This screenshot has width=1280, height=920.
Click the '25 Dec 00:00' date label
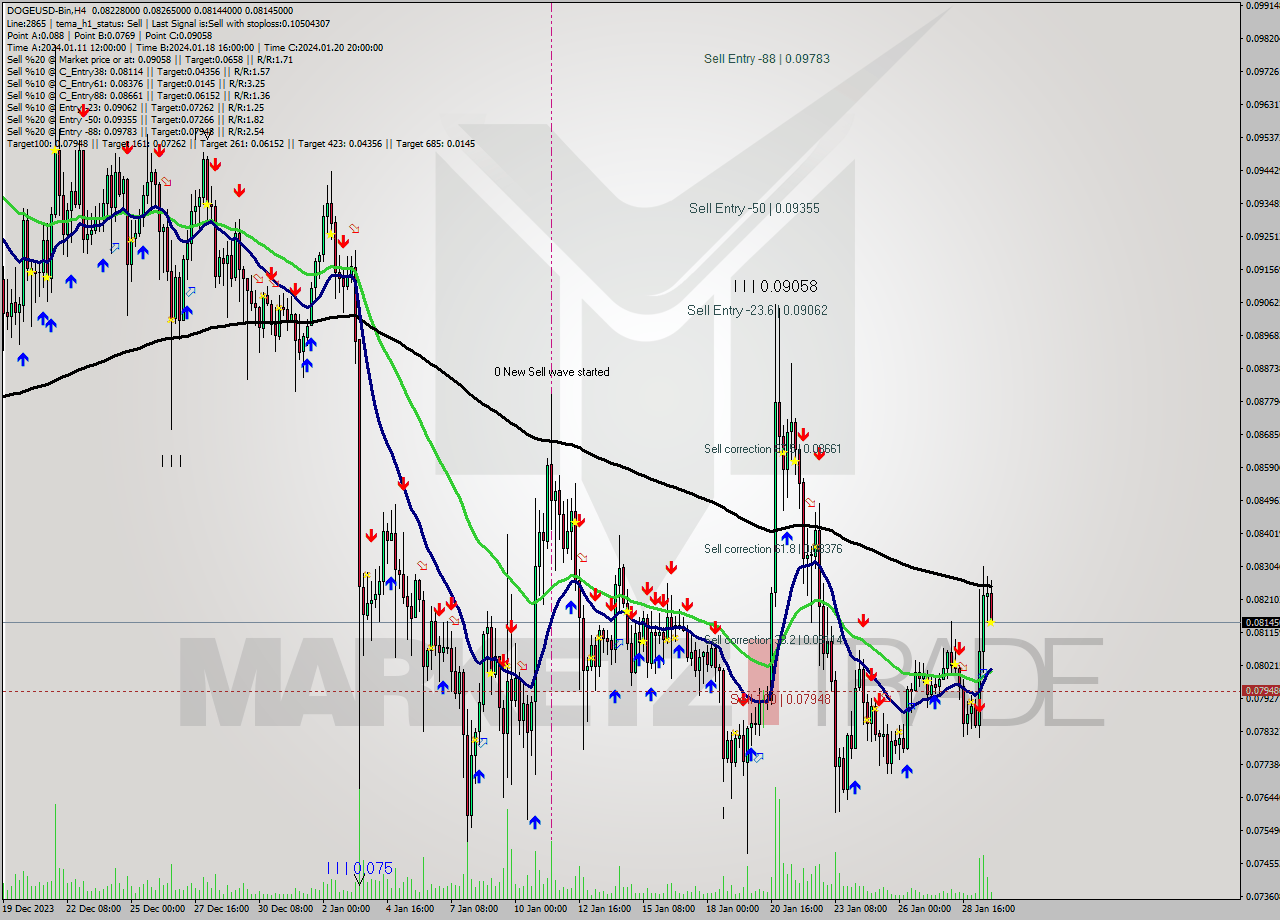[x=157, y=909]
